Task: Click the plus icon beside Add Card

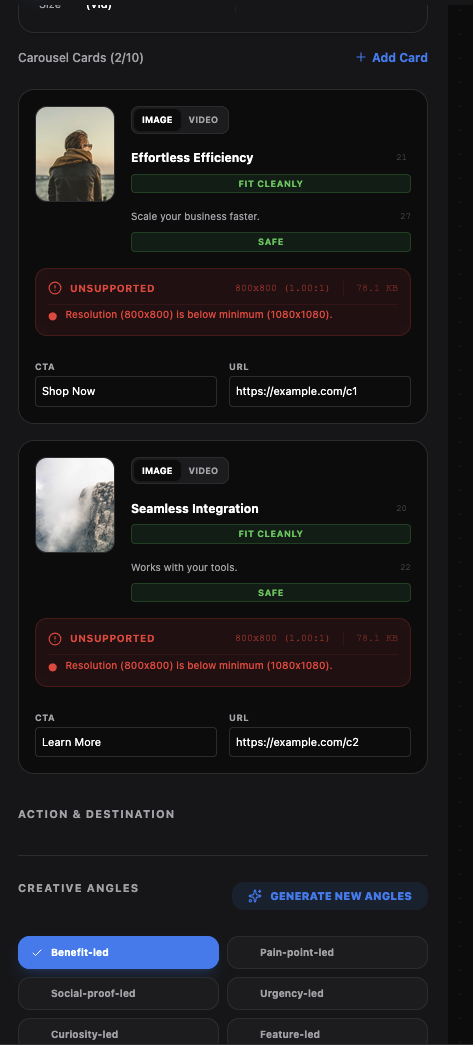Action: [x=360, y=57]
